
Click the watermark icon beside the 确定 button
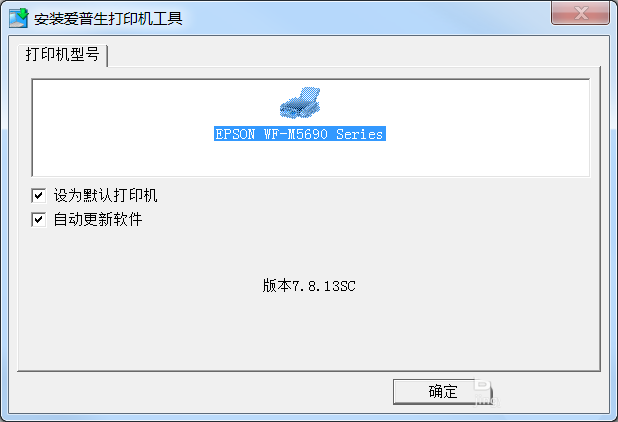point(486,392)
